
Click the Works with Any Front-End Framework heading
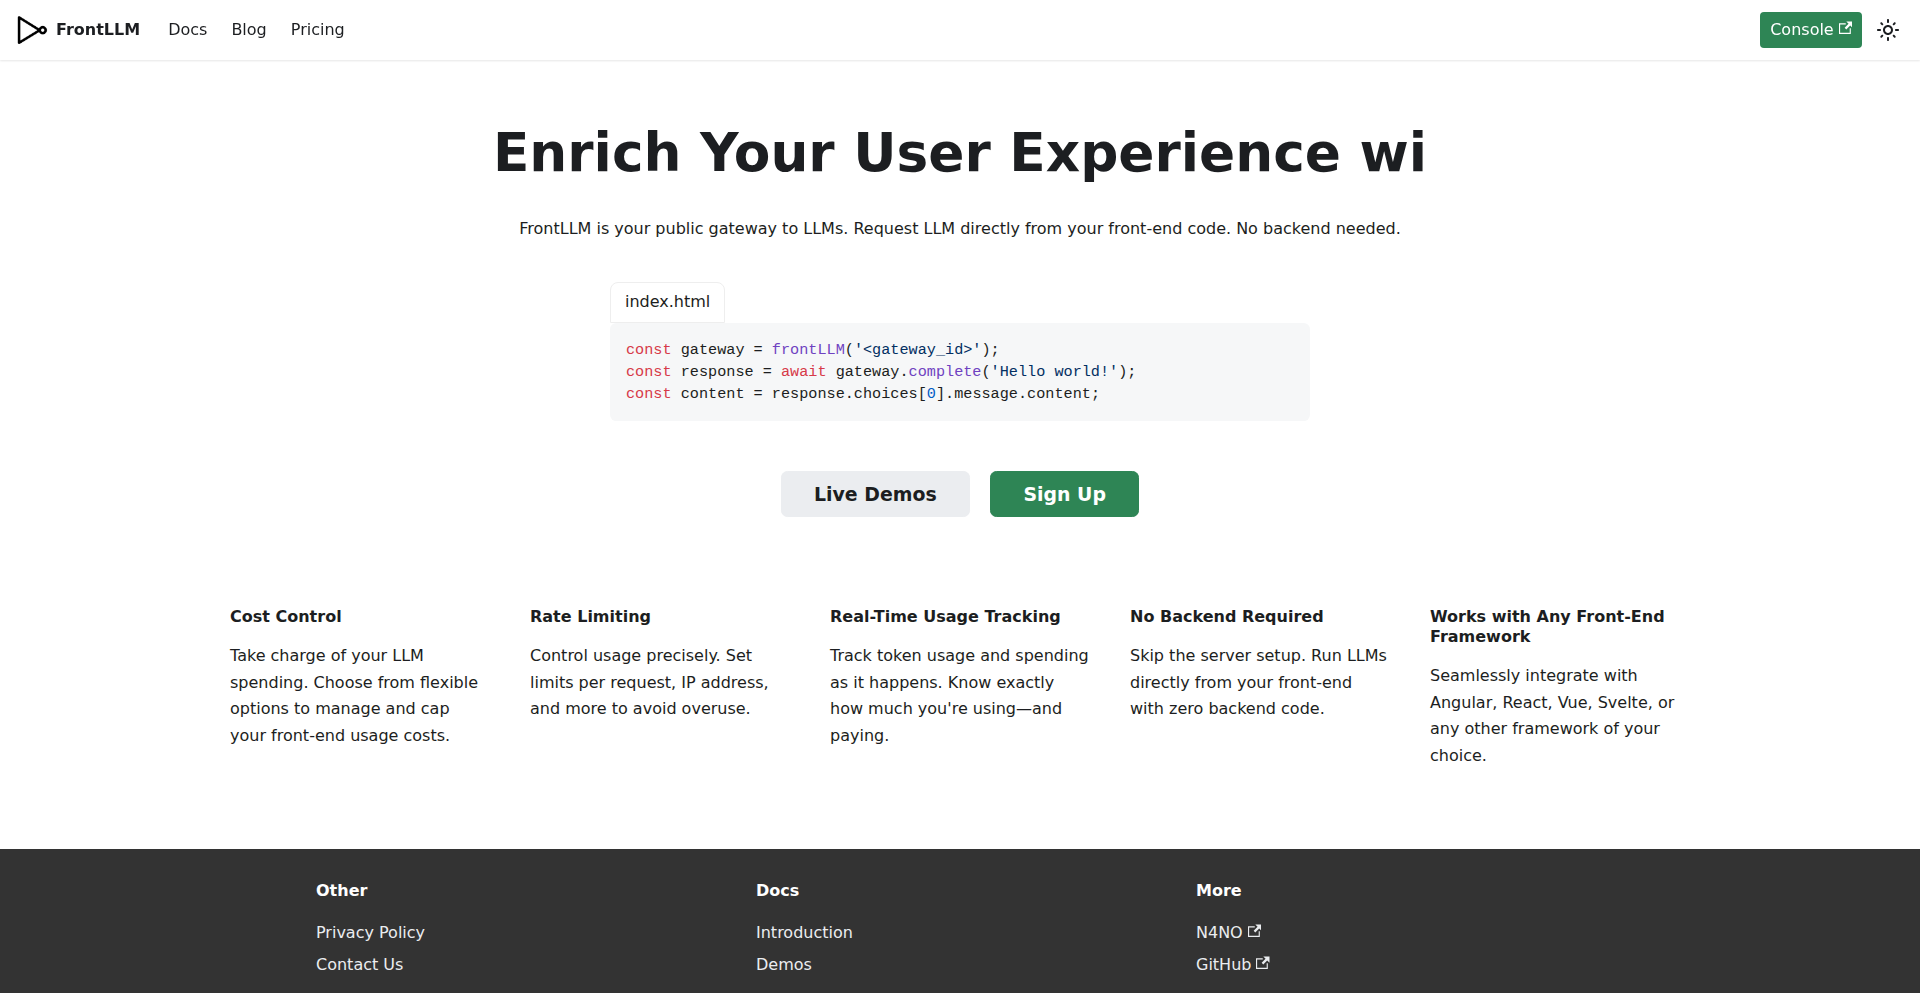click(x=1547, y=626)
